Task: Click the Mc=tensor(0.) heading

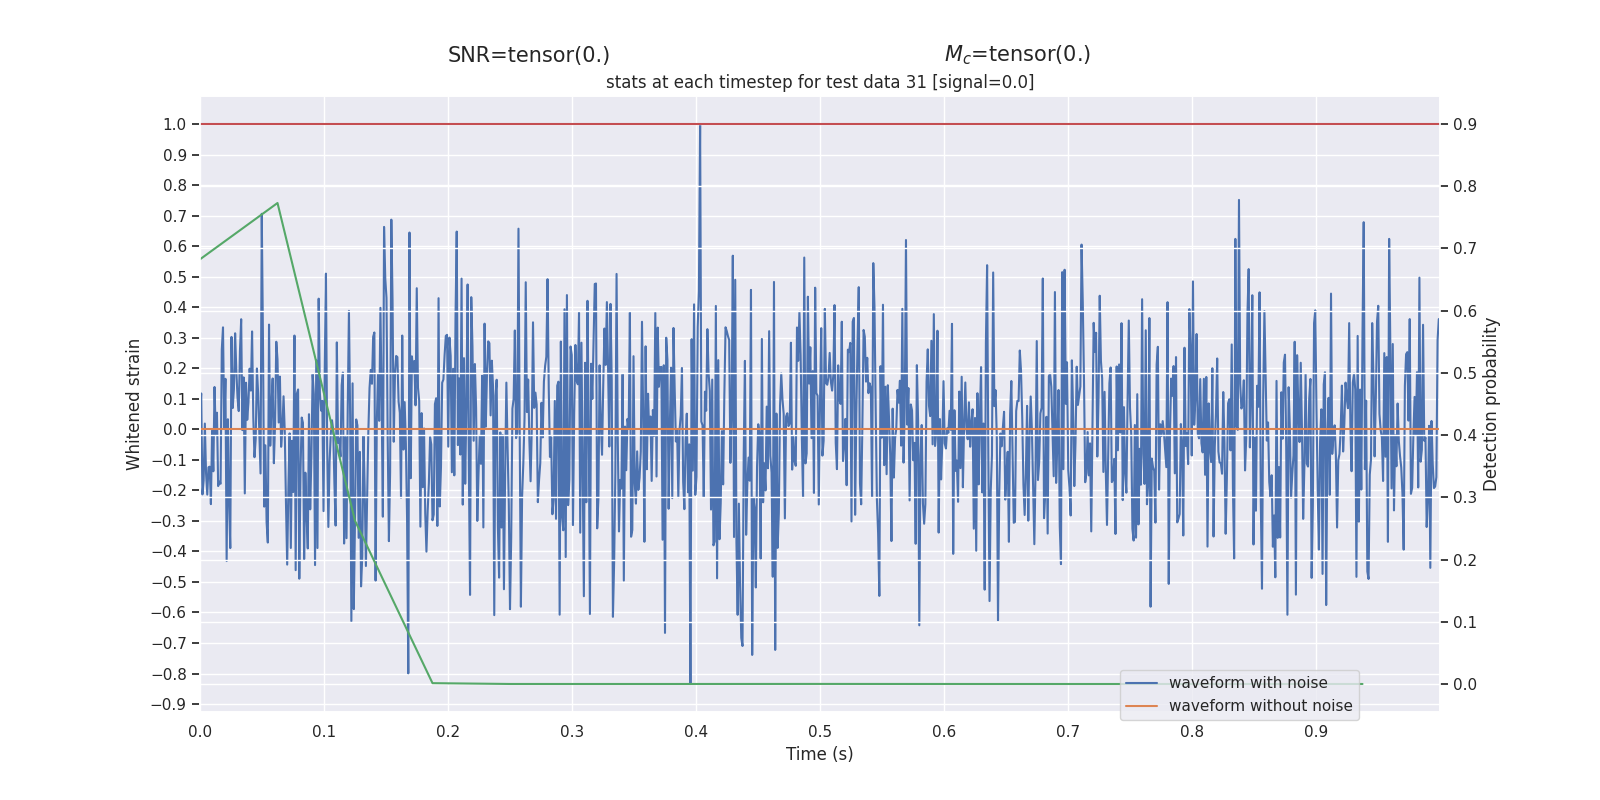Action: tap(1017, 55)
